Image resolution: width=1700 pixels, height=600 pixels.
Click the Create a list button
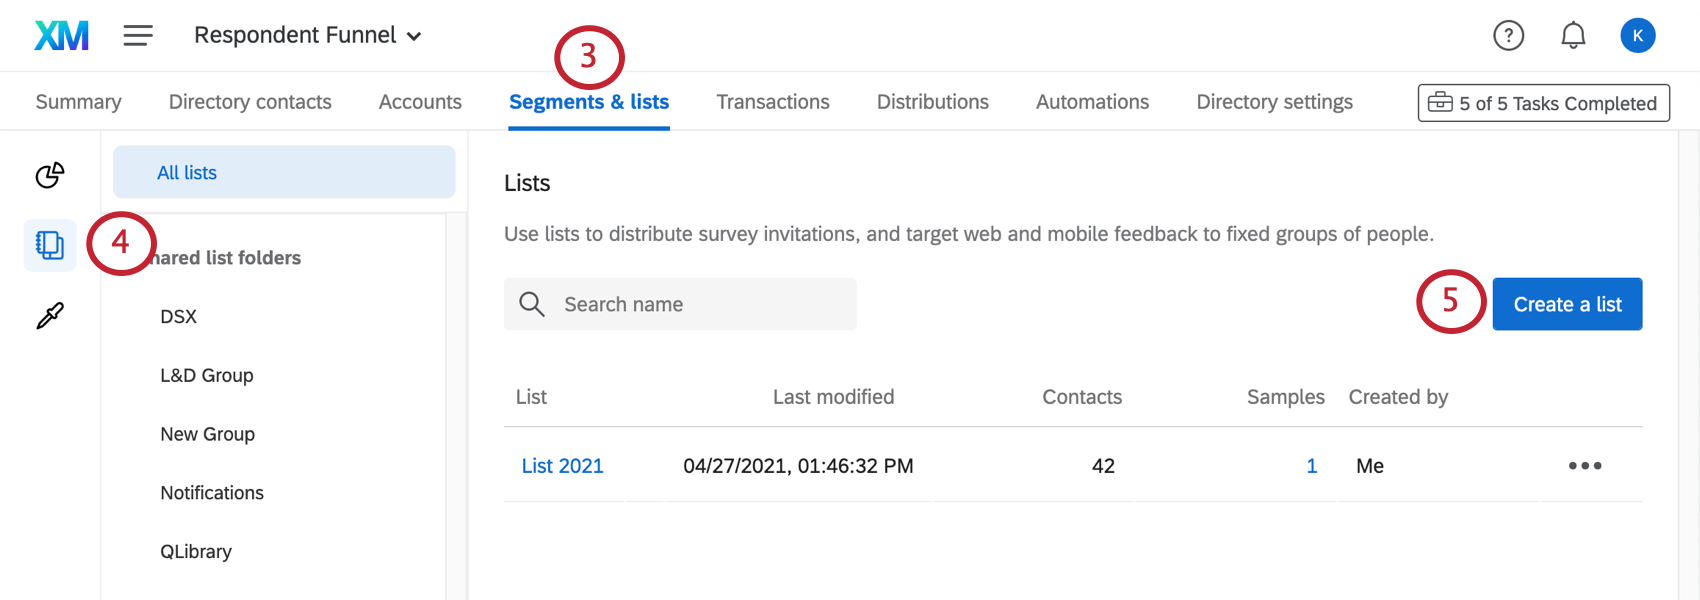1567,304
